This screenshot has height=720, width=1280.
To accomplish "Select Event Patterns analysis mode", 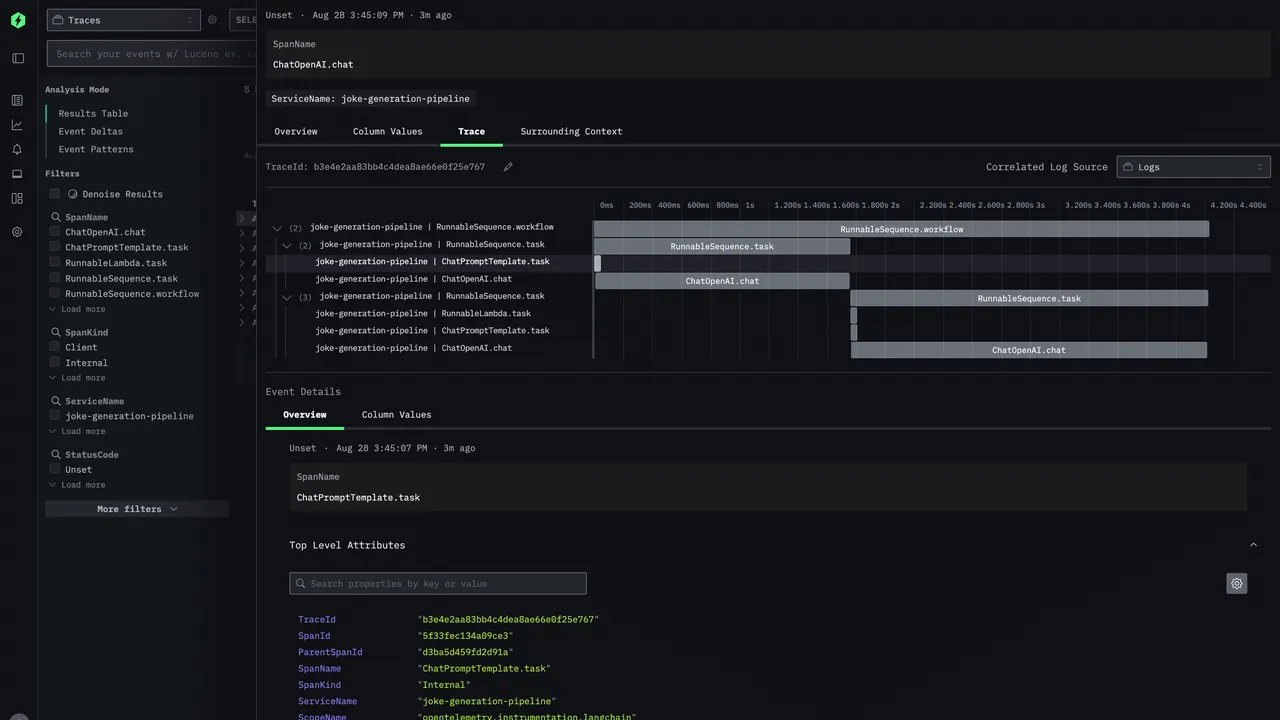I will [x=96, y=149].
